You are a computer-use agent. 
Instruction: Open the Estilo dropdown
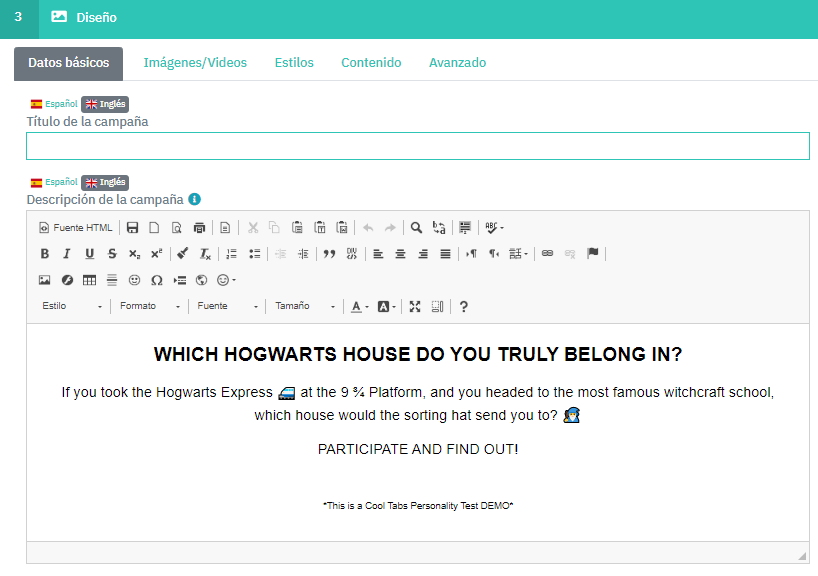tap(72, 307)
